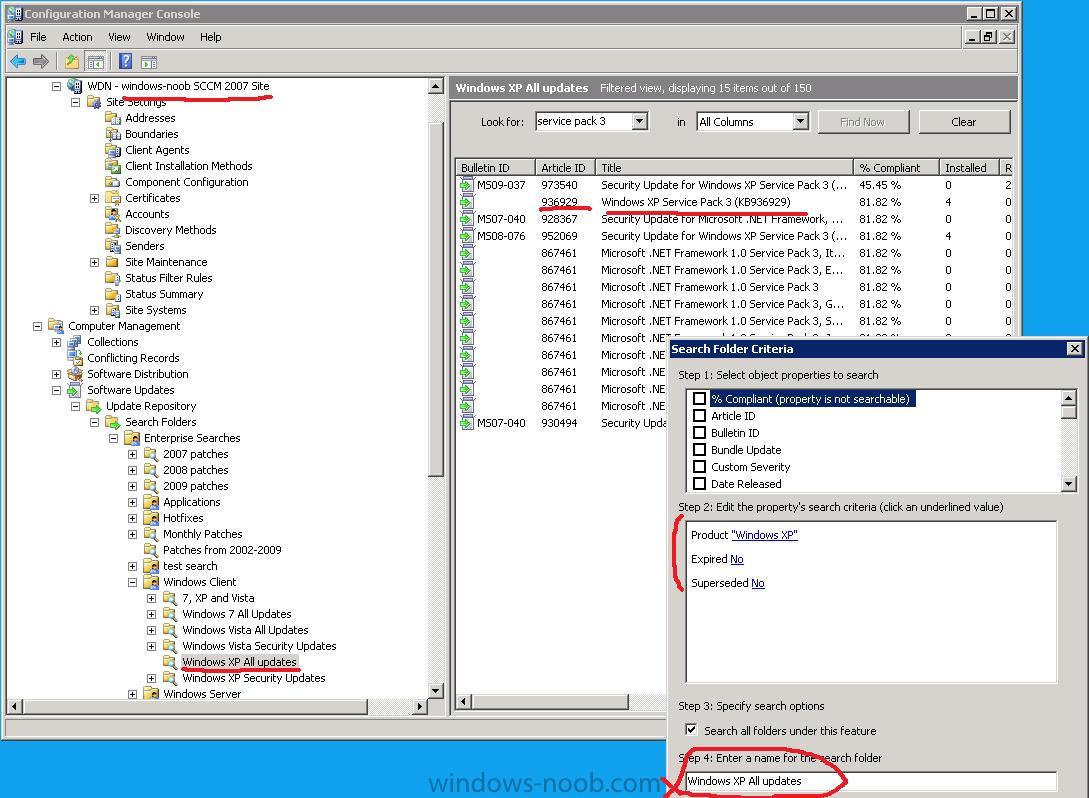1089x798 pixels.
Task: Expand the Certificates node
Action: [94, 198]
